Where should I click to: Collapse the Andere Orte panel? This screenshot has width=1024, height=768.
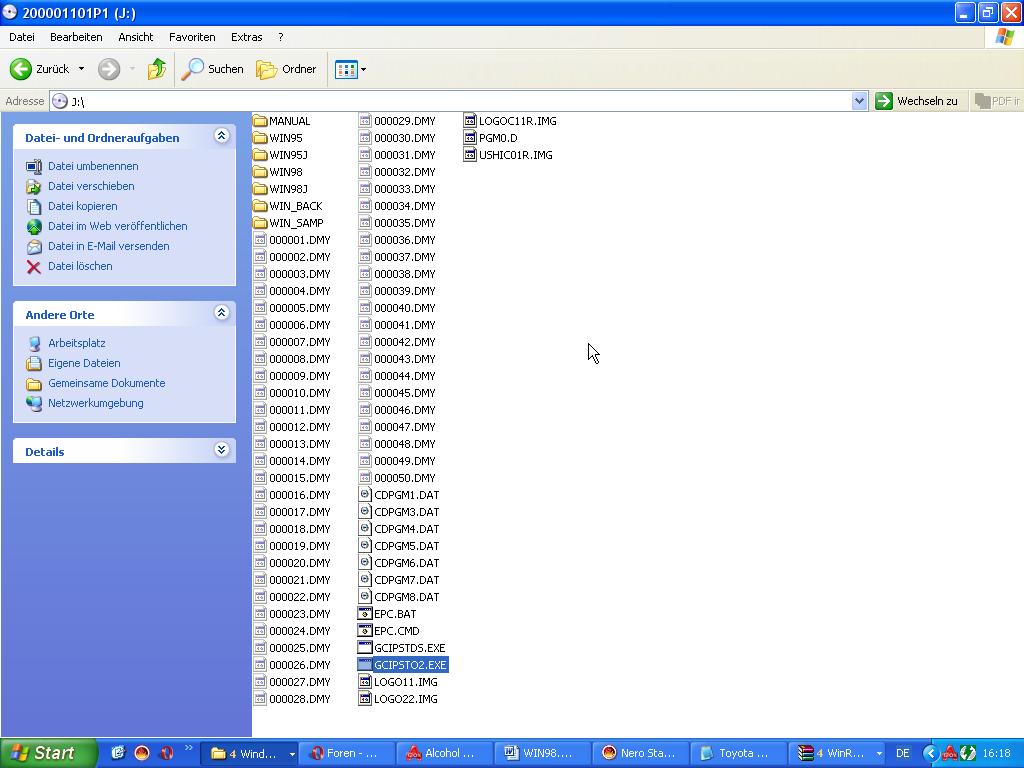221,313
